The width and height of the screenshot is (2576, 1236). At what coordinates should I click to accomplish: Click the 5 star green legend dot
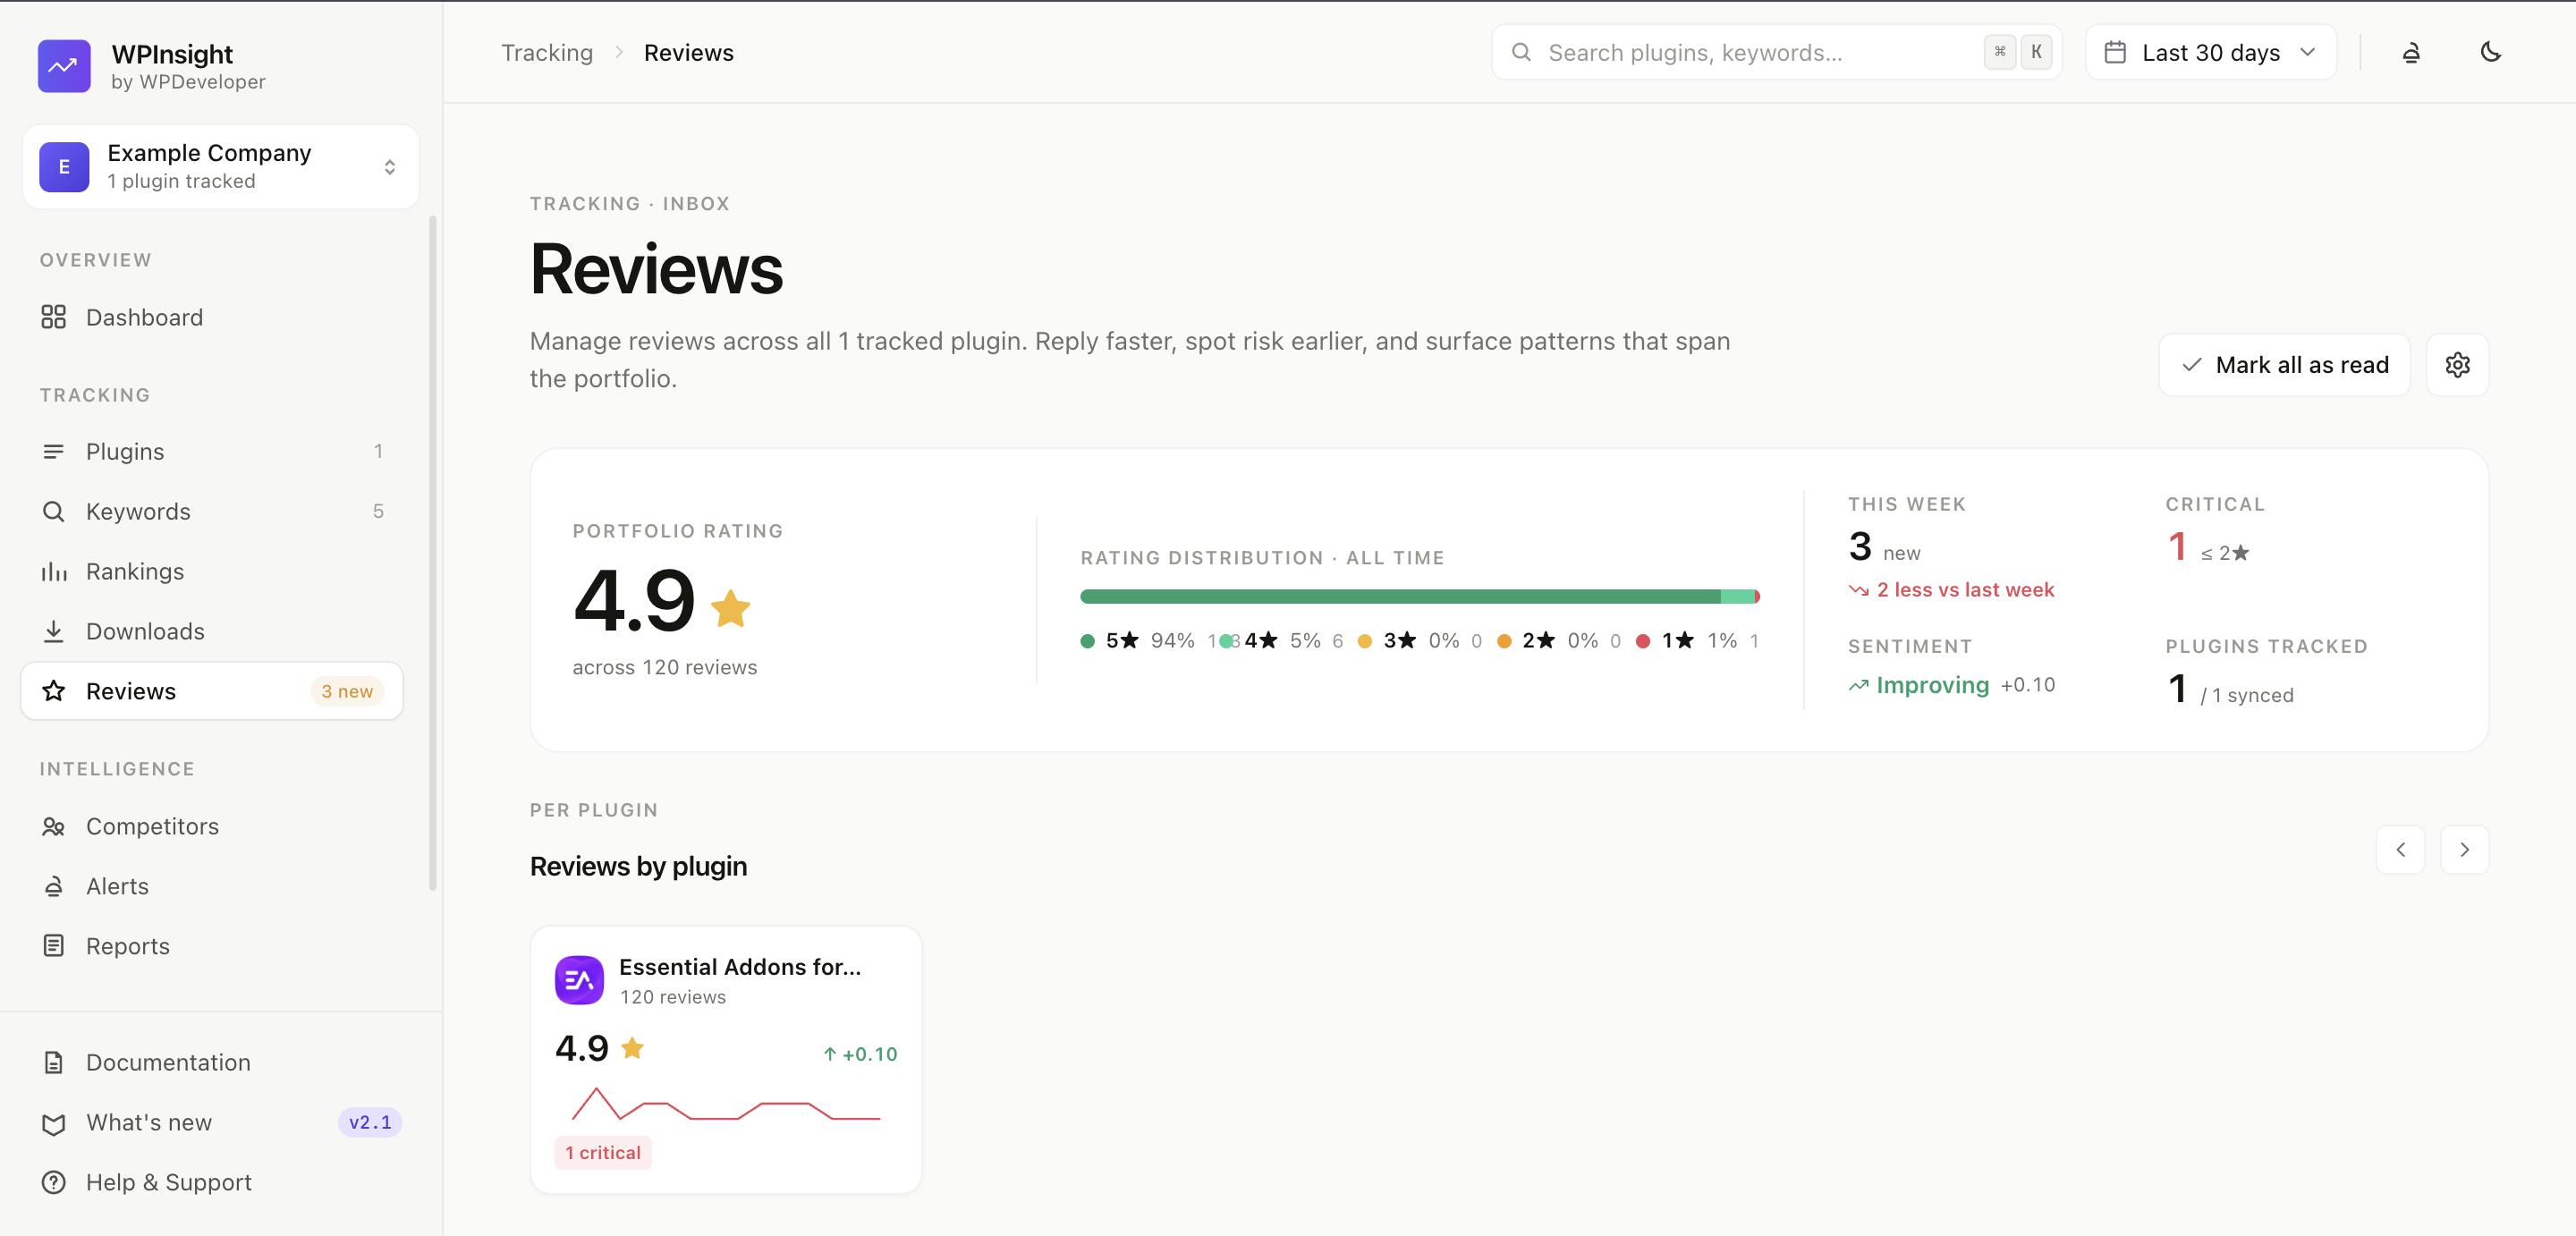pos(1087,641)
